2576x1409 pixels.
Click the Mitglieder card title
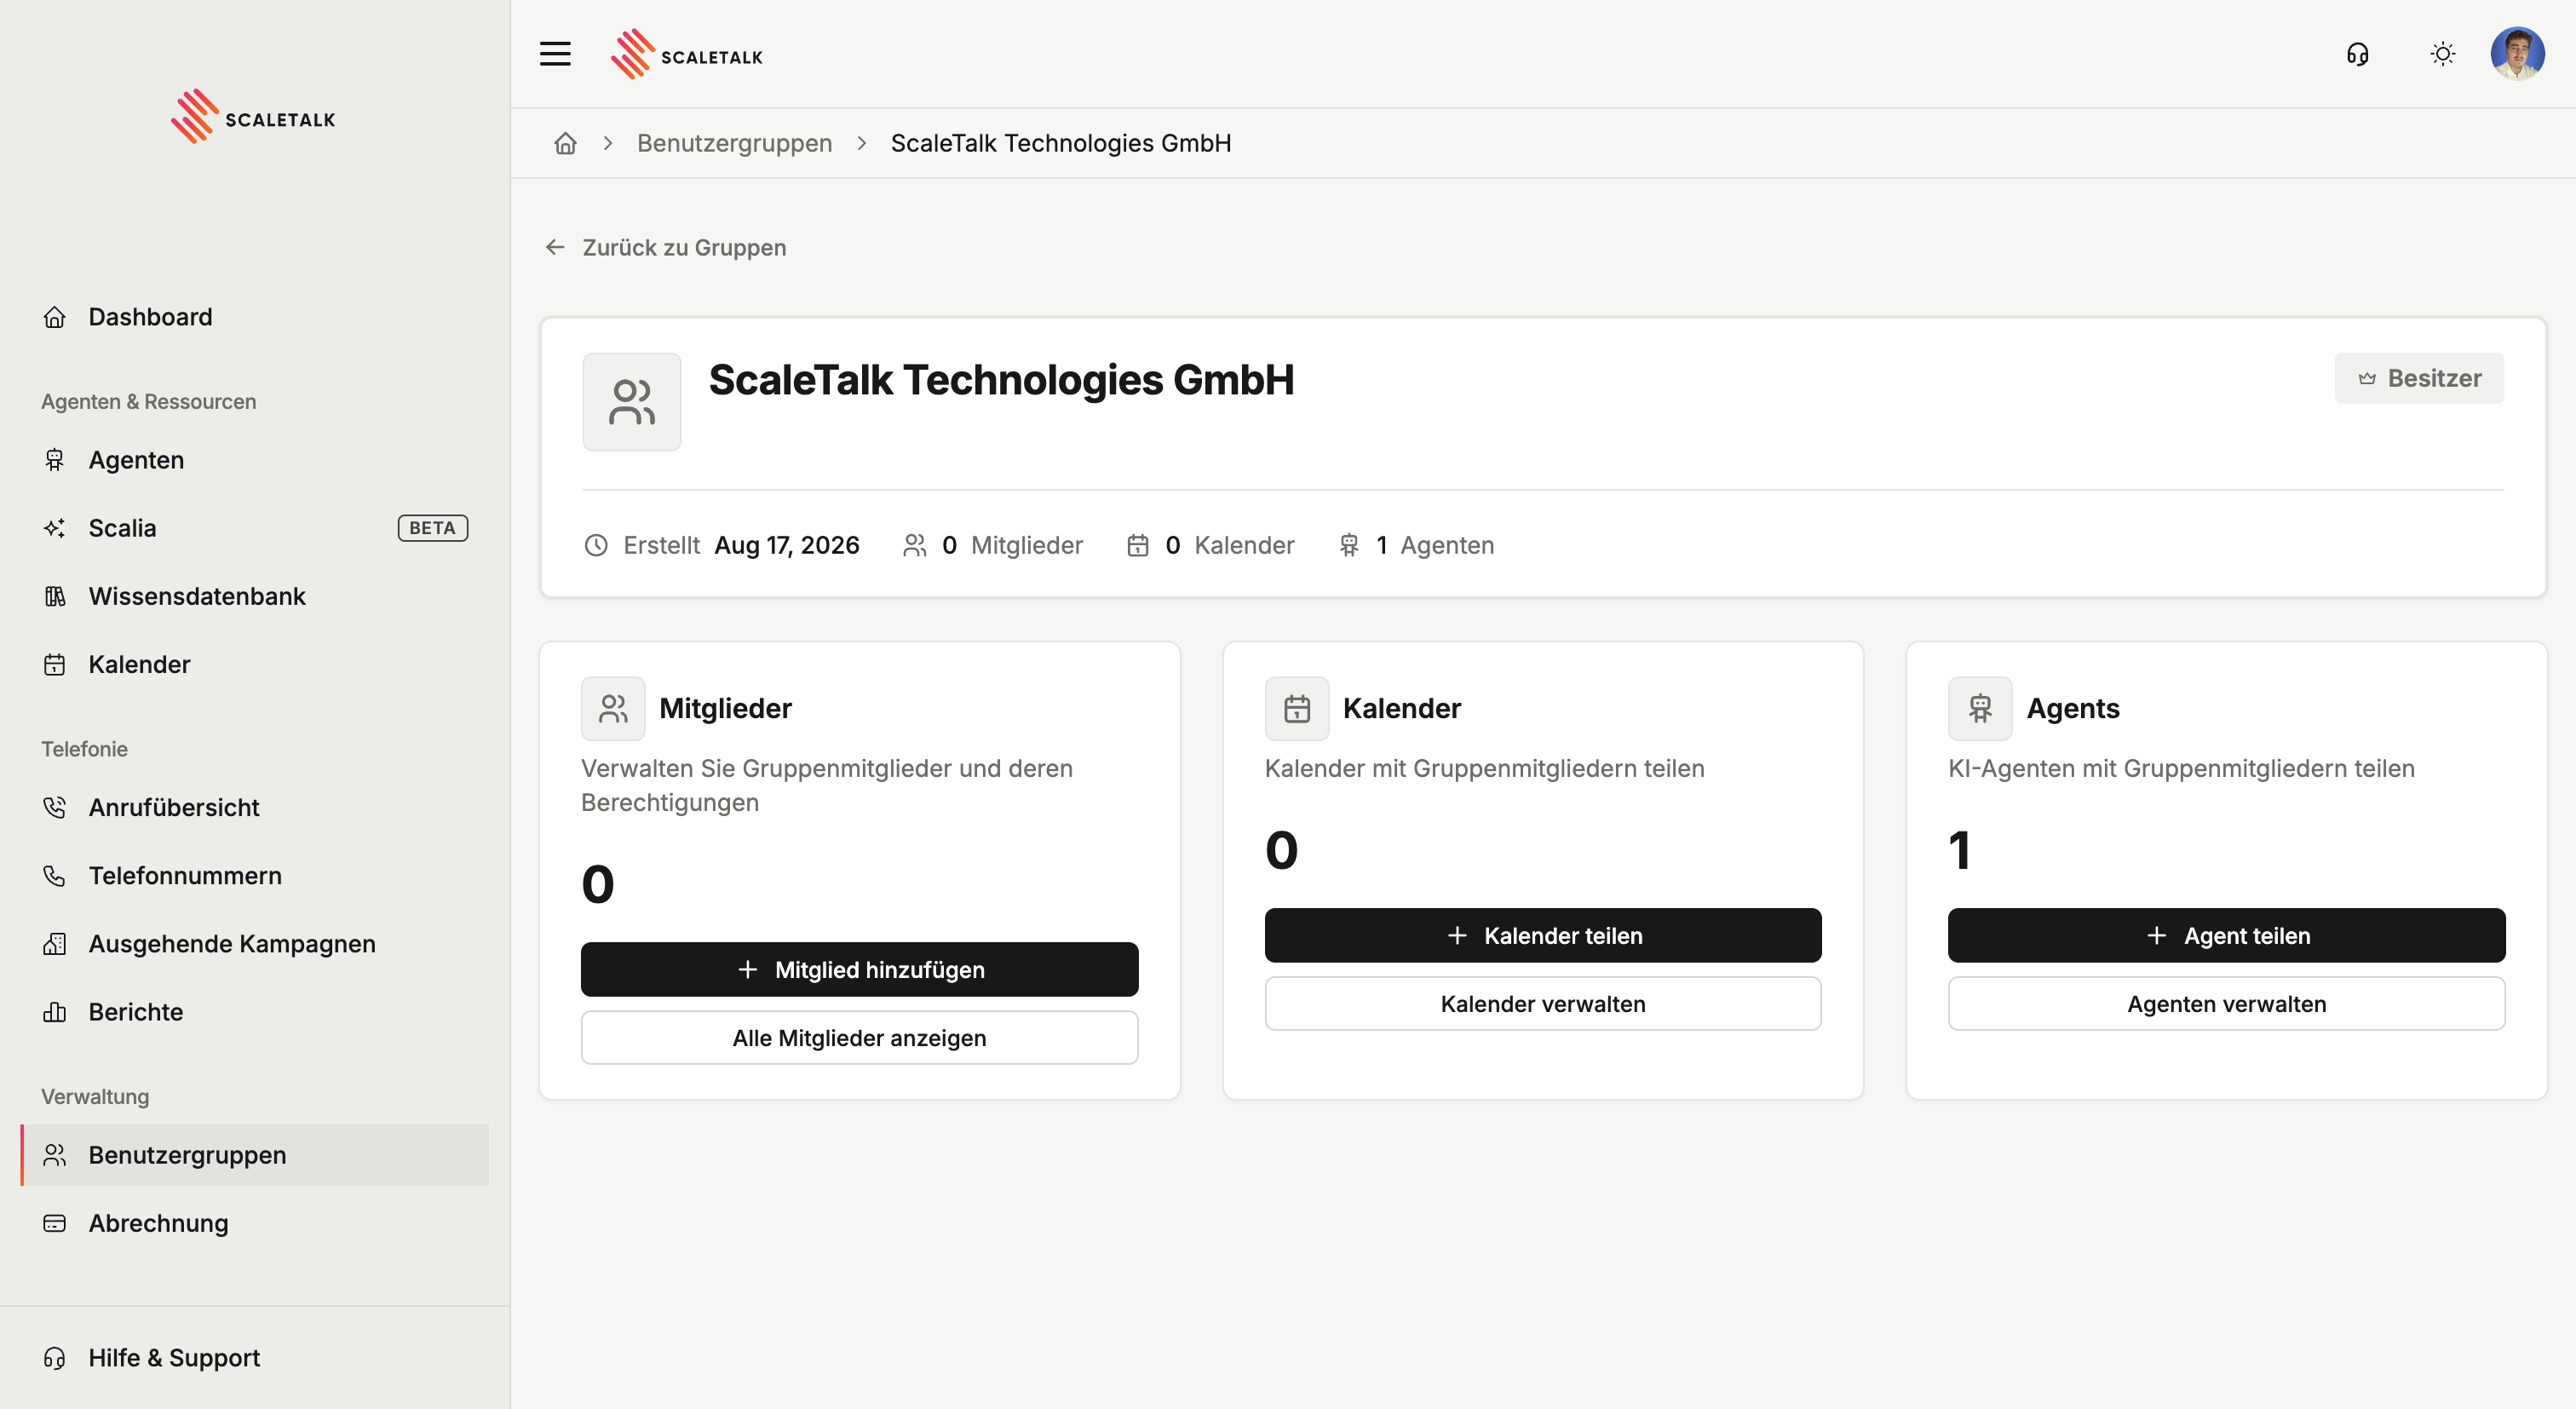725,709
